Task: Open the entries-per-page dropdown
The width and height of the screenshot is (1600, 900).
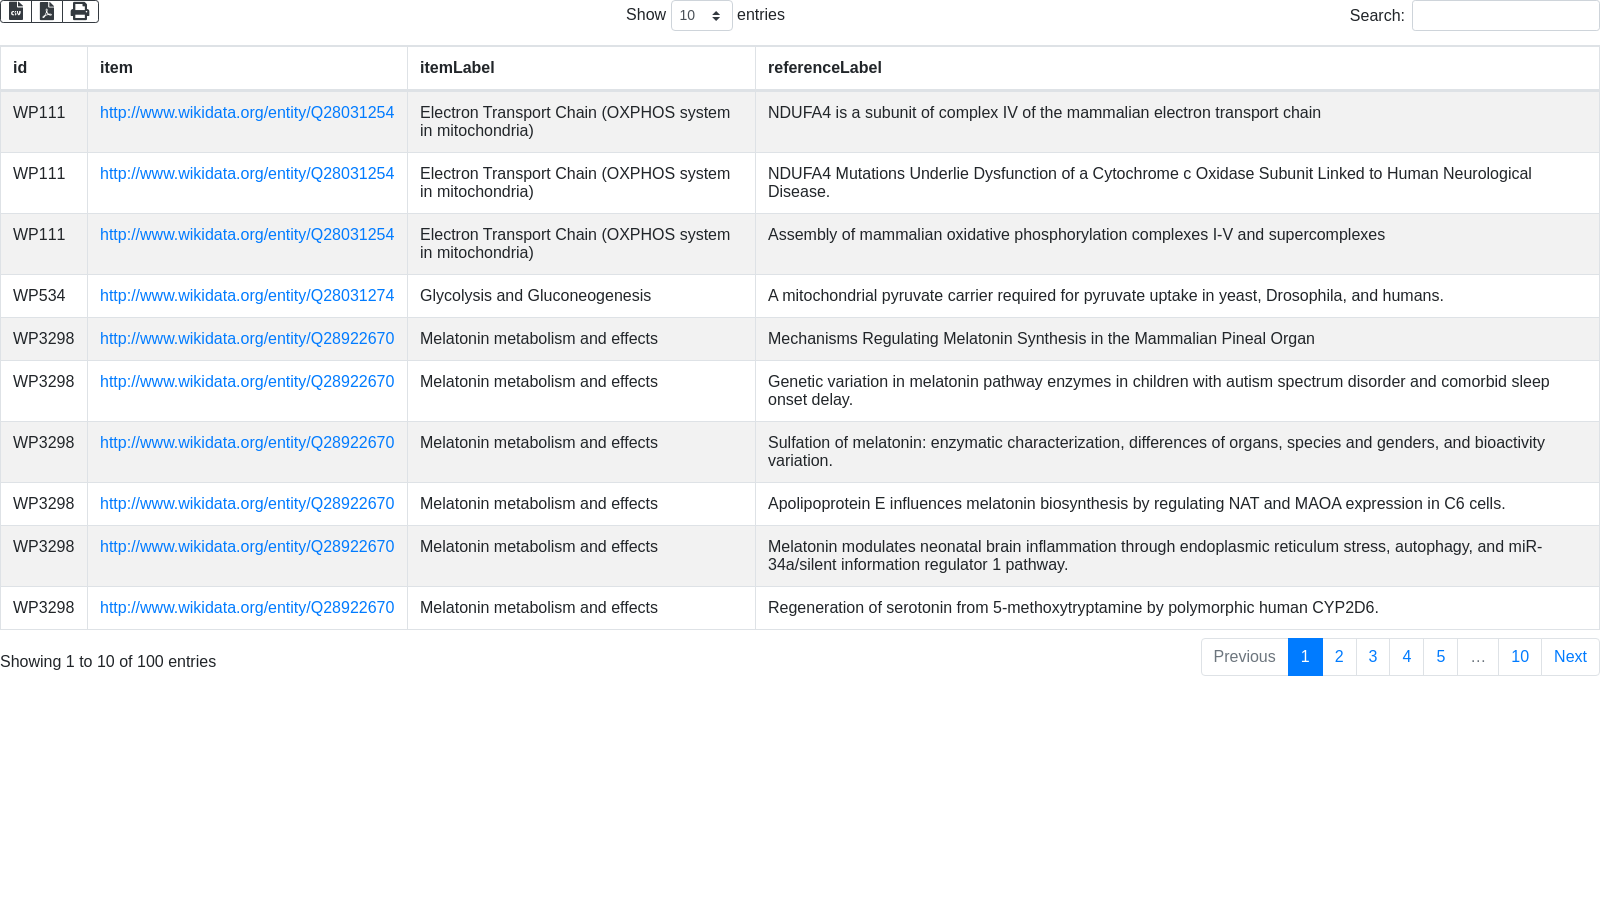Action: click(701, 15)
